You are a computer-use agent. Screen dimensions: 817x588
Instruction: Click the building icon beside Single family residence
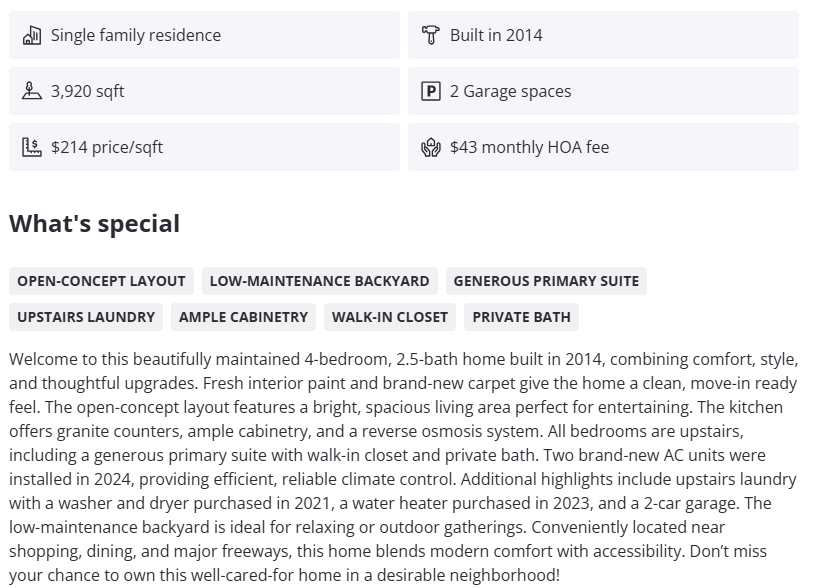point(32,35)
